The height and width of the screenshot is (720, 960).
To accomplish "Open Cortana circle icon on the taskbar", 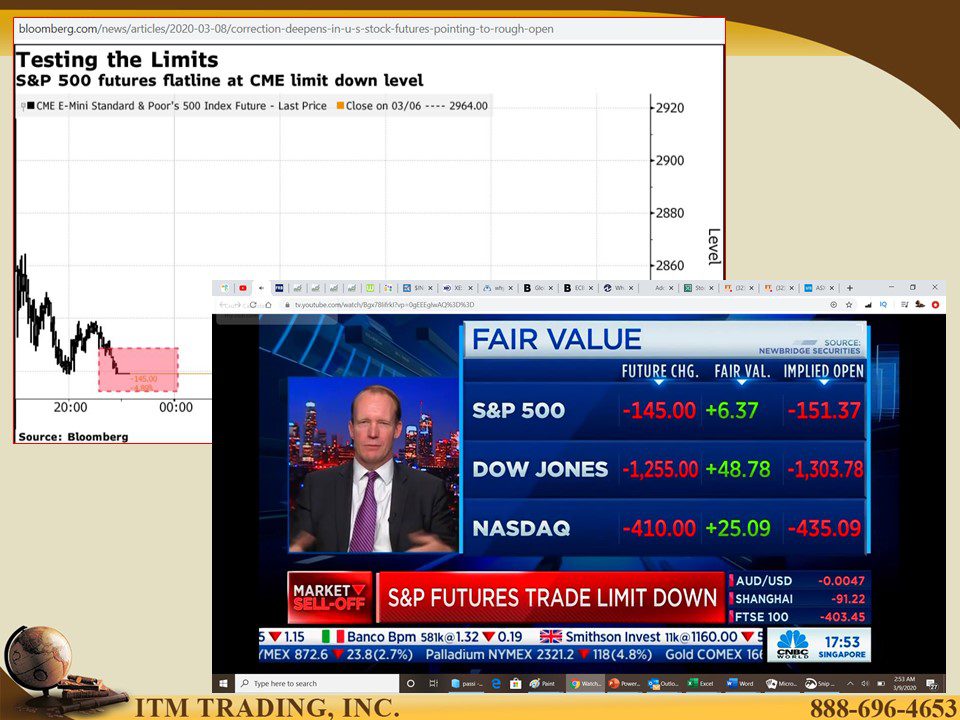I will 411,683.
